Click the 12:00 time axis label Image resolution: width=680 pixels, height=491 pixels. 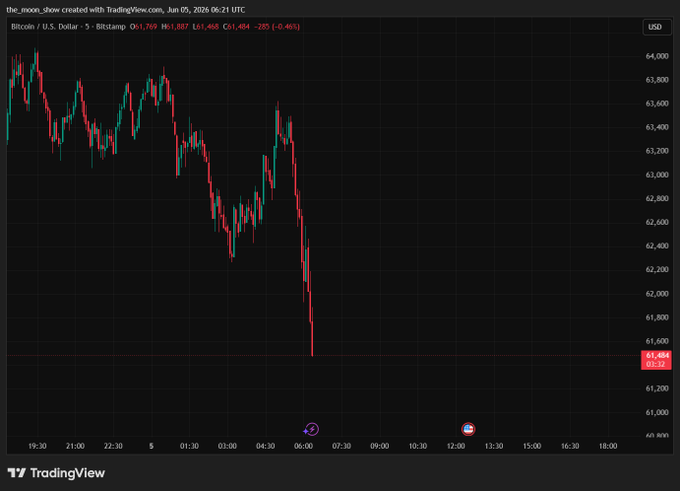[456, 446]
